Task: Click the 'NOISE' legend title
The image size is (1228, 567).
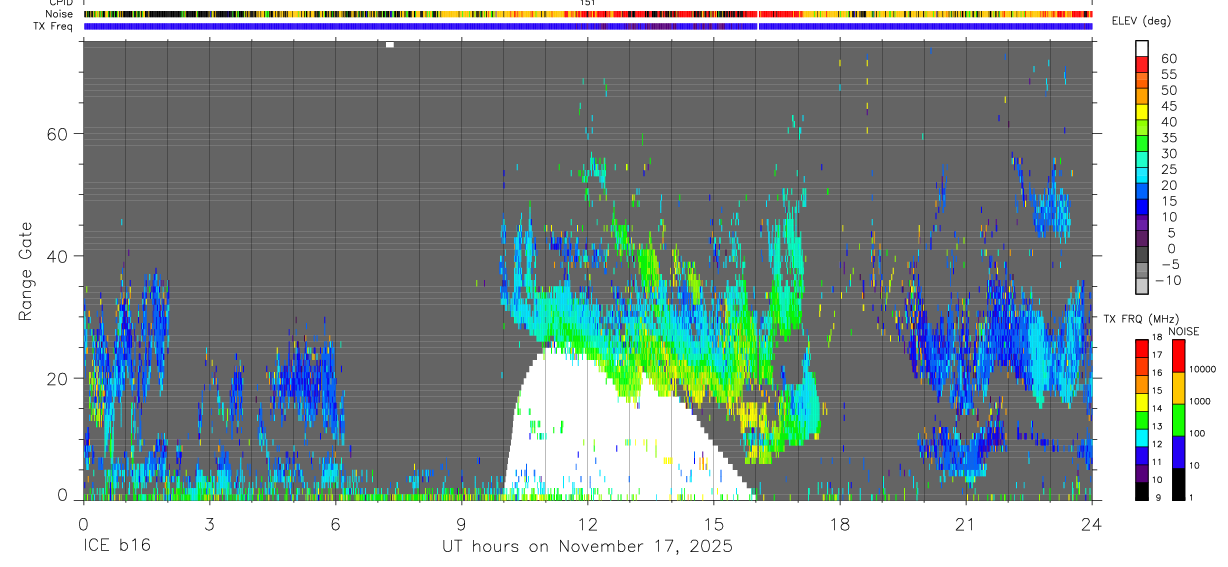Action: 1183,331
